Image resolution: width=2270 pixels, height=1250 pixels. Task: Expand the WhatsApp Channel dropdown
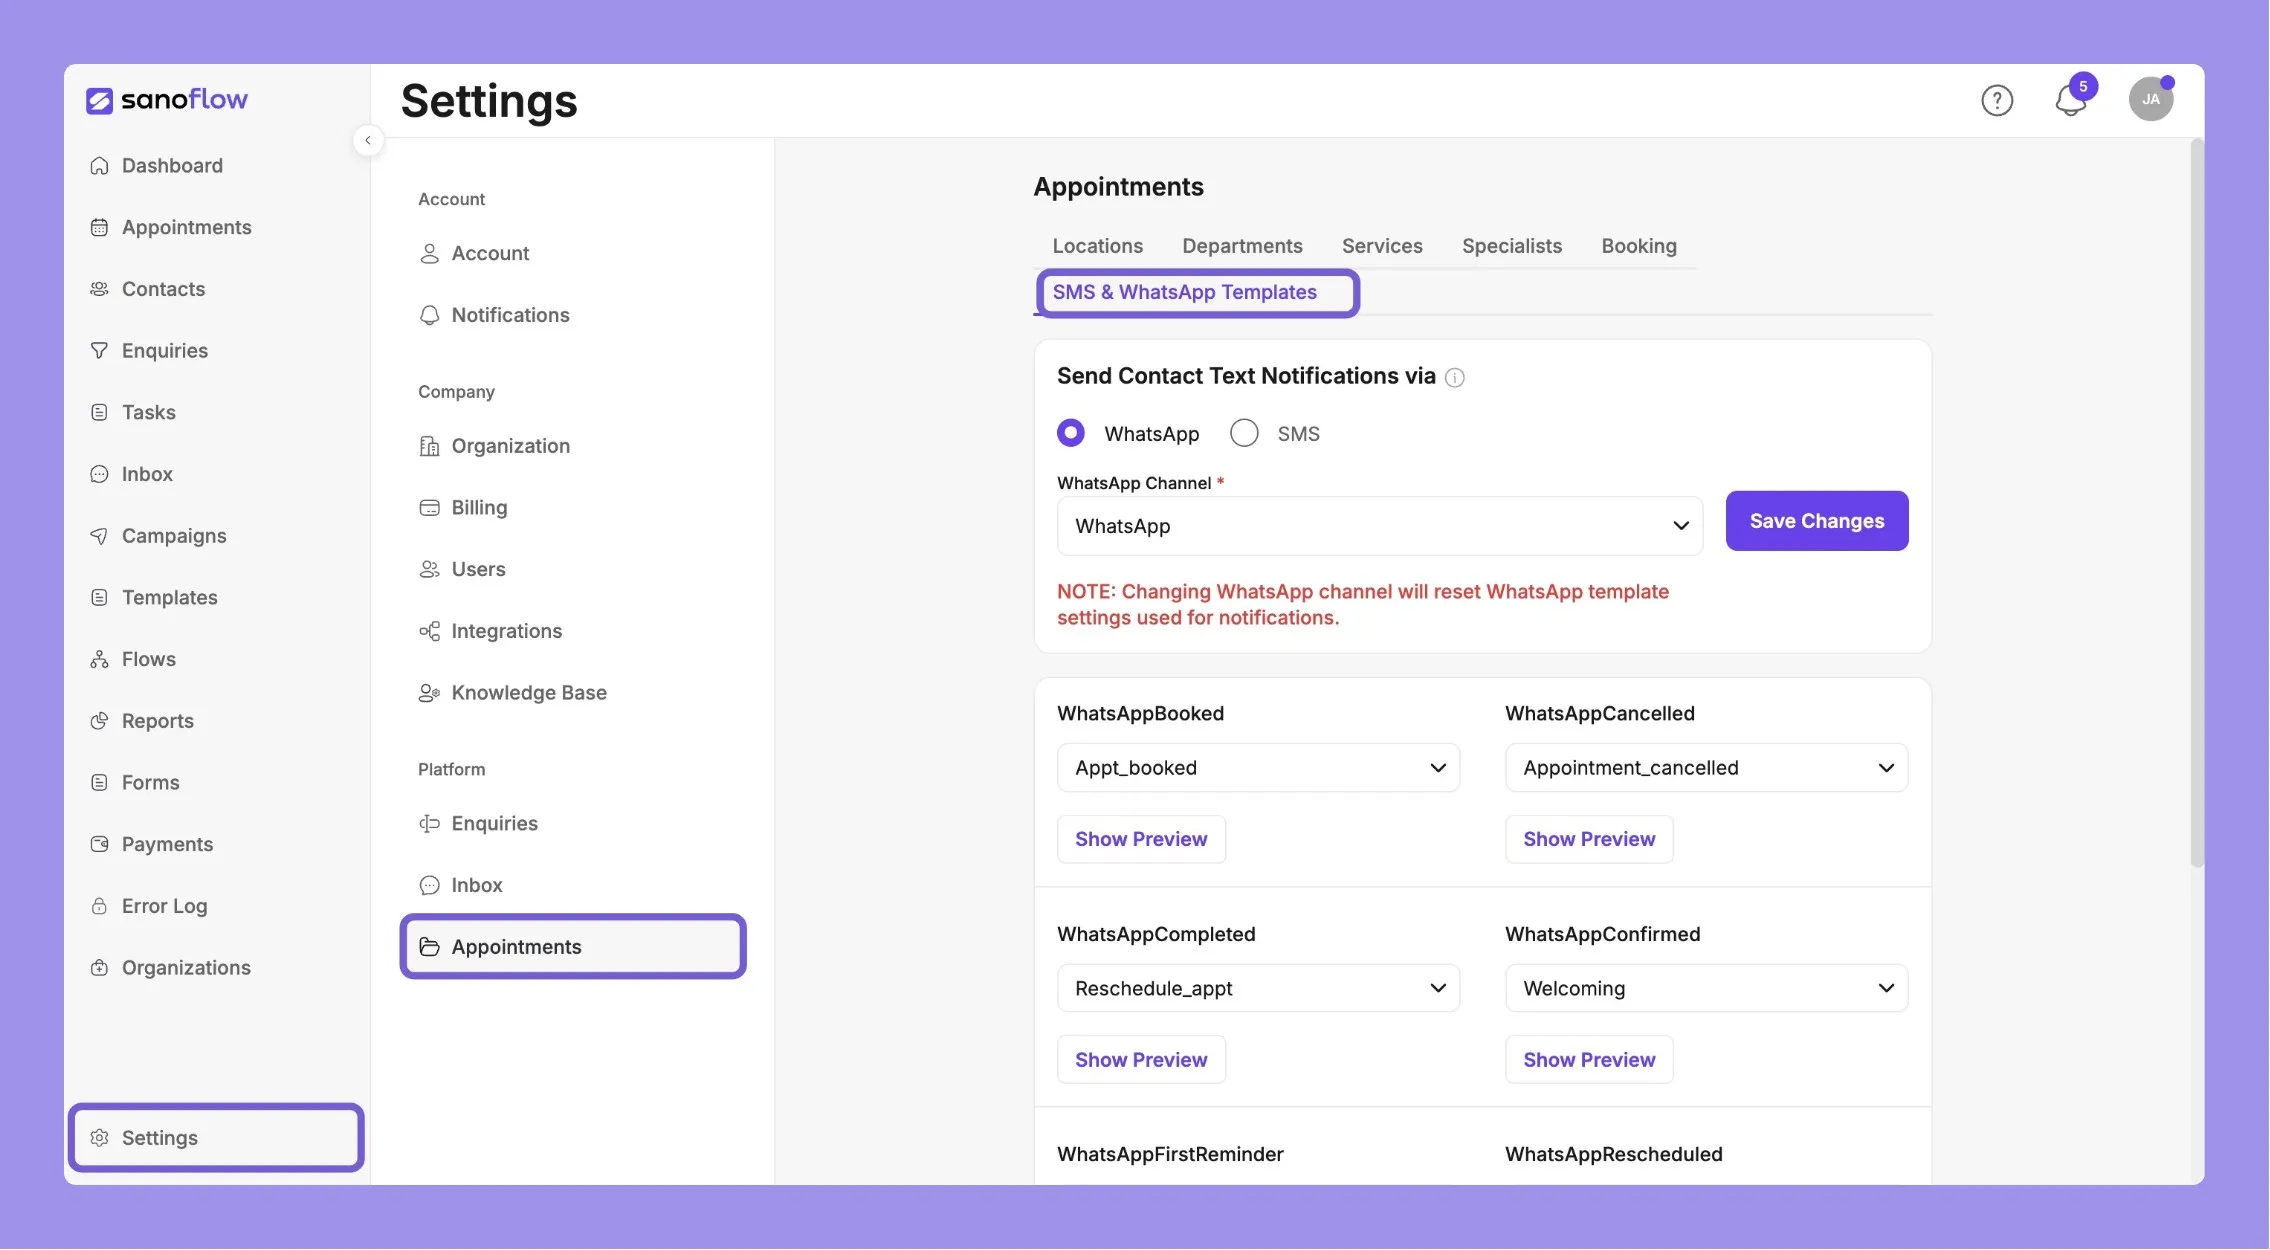pyautogui.click(x=1380, y=526)
